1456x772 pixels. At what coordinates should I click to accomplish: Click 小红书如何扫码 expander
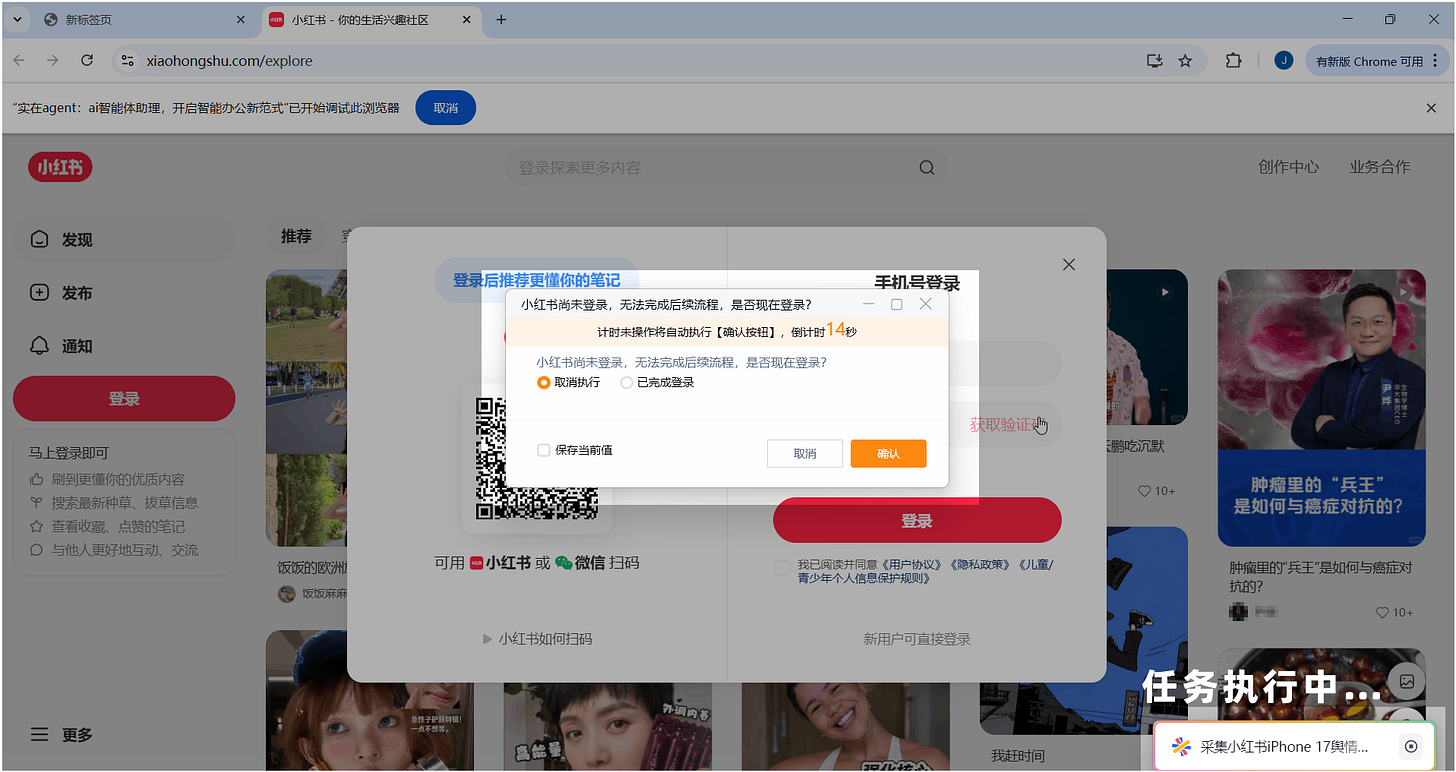(x=537, y=638)
